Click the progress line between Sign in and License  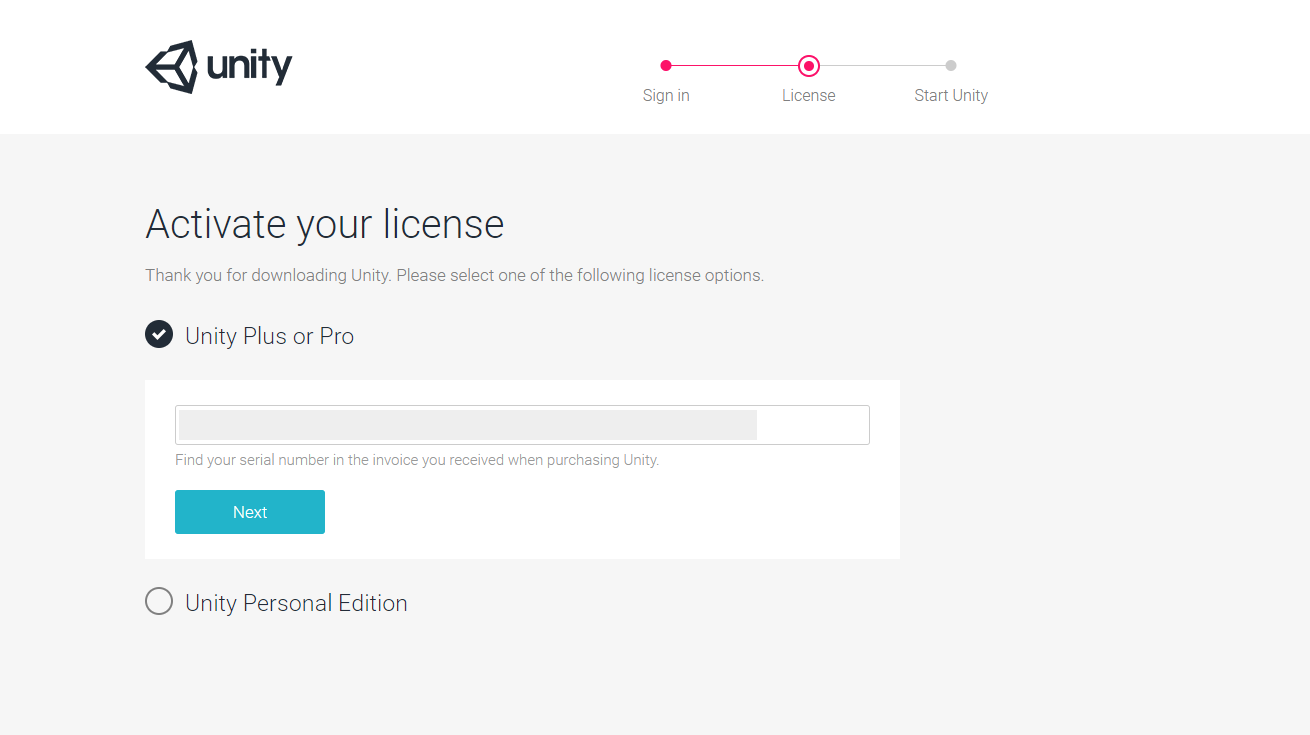click(x=735, y=66)
